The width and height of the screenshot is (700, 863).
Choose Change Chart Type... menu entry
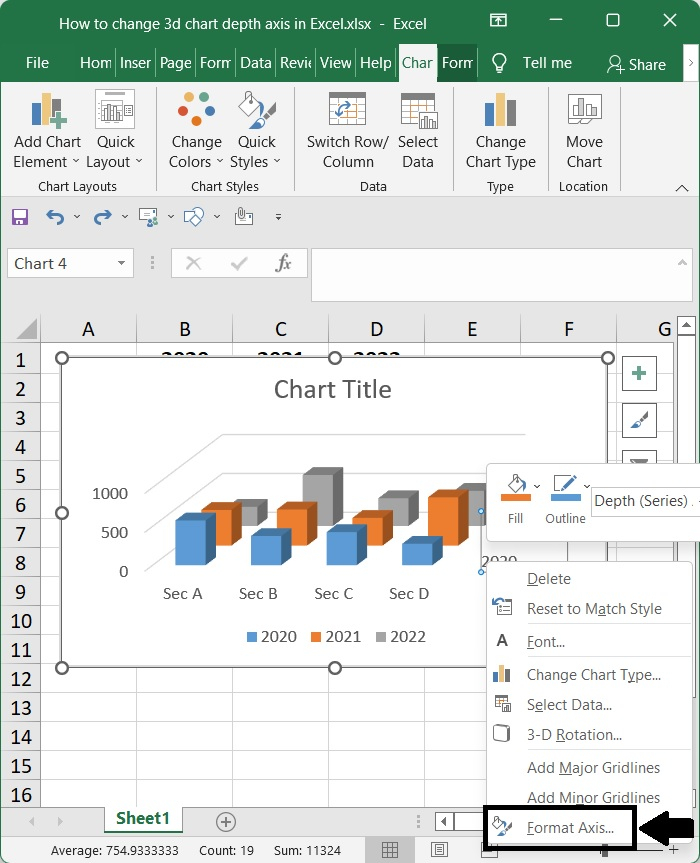tap(589, 675)
